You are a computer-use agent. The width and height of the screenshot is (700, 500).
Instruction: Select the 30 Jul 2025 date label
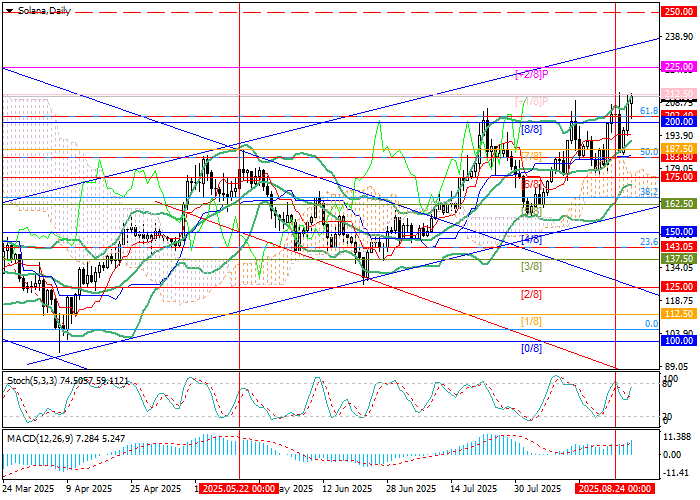[537, 489]
